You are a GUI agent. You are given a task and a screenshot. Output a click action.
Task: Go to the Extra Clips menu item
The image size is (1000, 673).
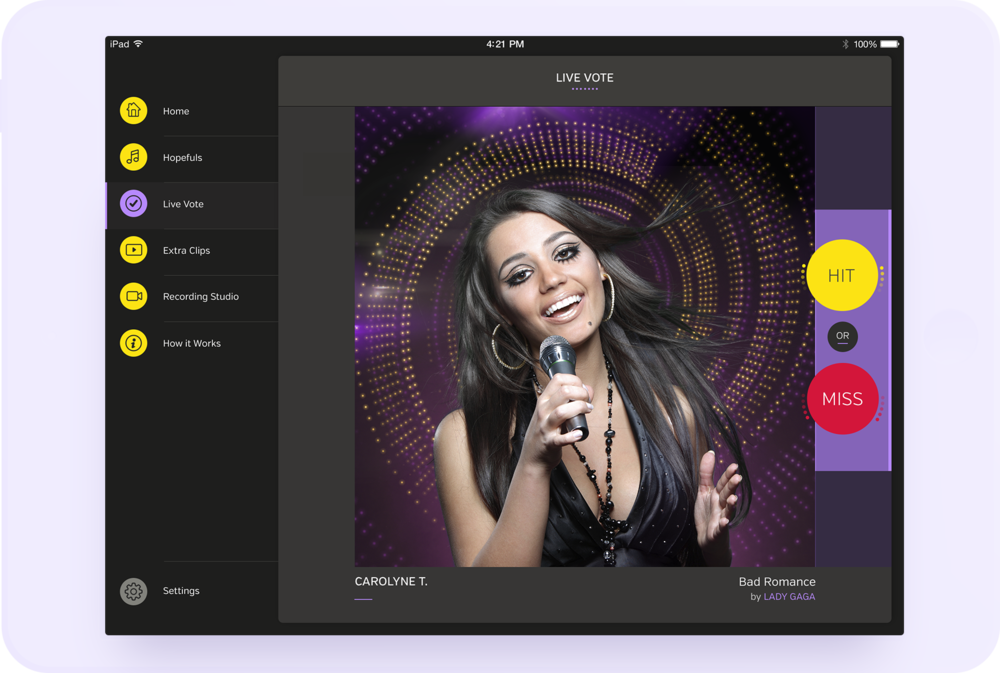click(x=187, y=250)
